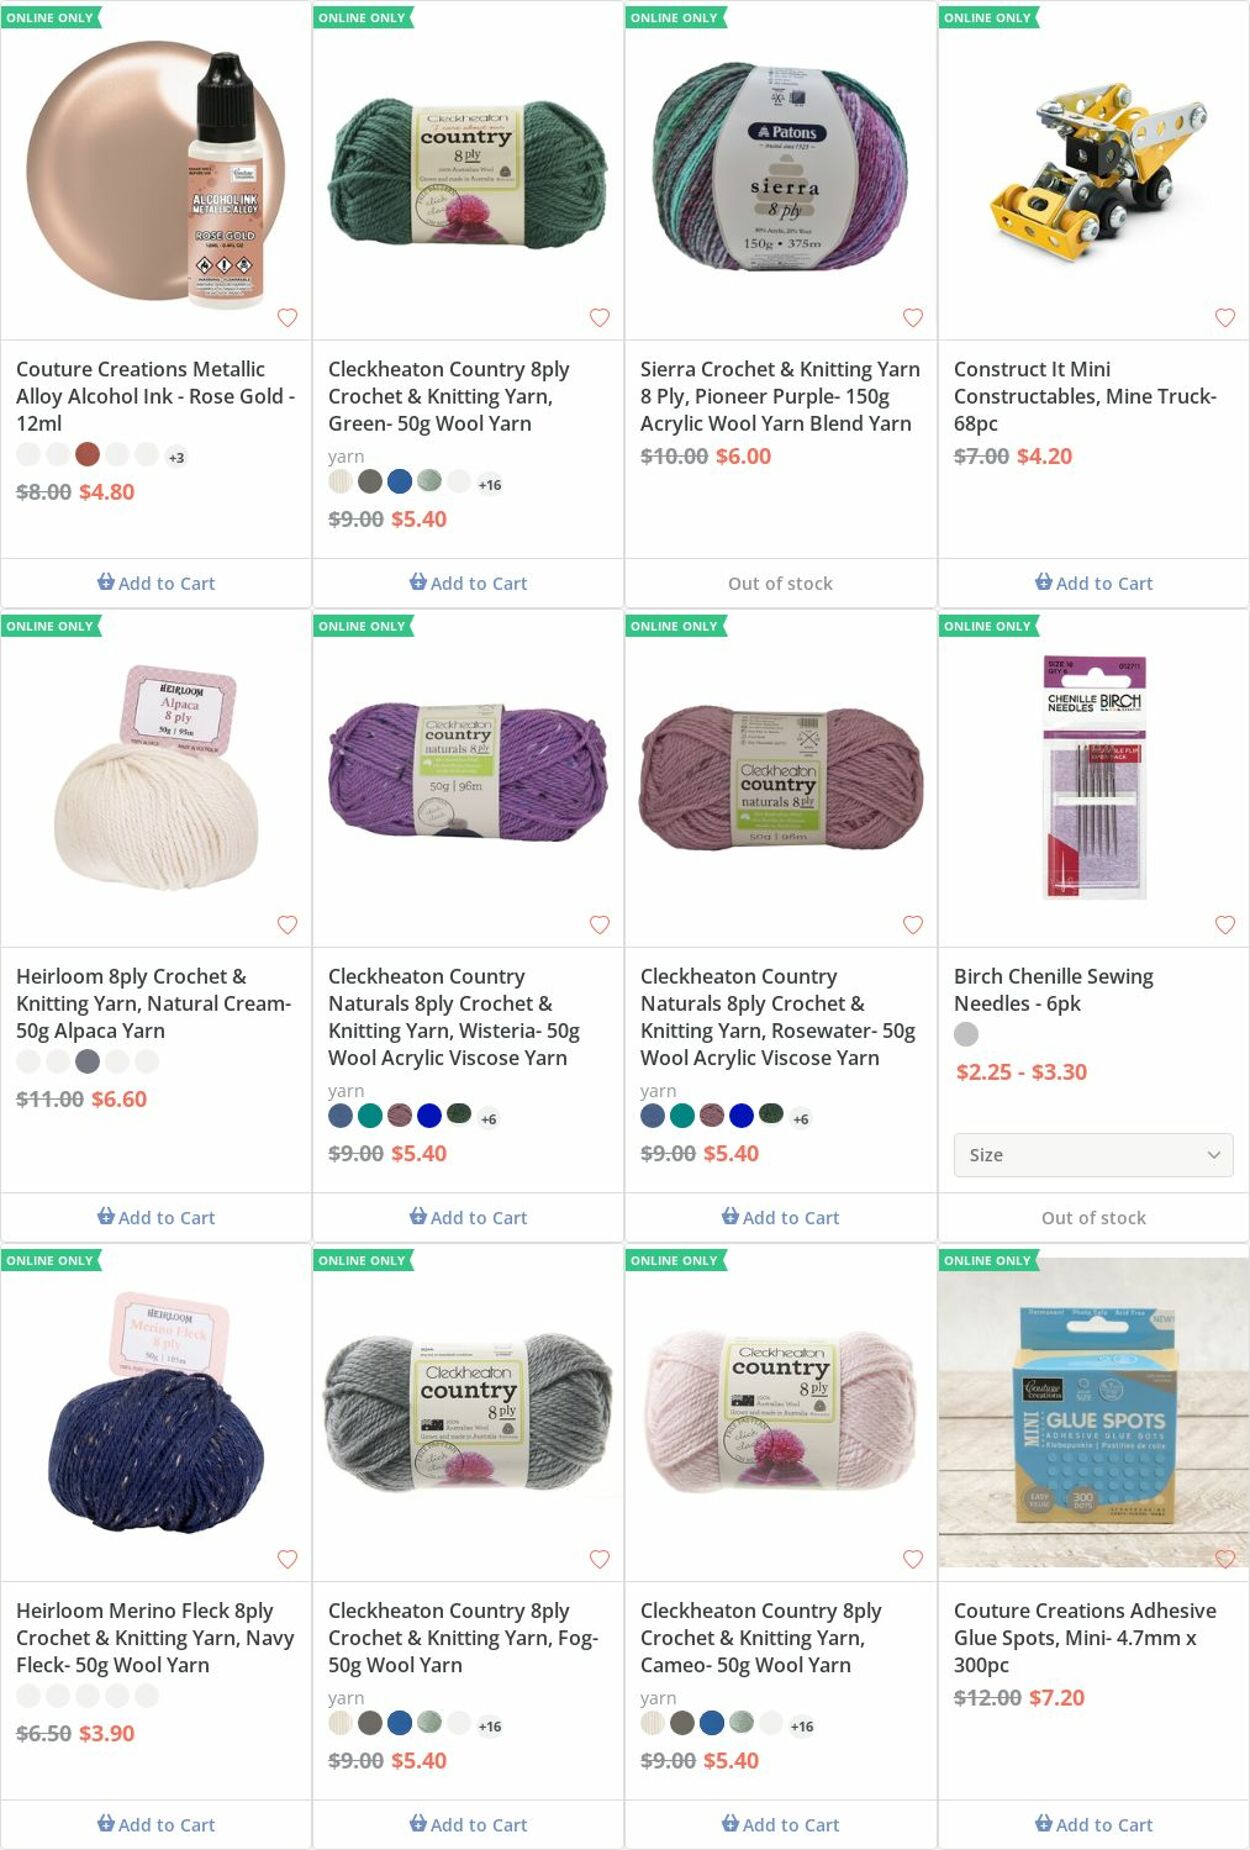The image size is (1250, 1850).
Task: Open the Size dropdown for Birch Needles
Action: click(x=1093, y=1155)
